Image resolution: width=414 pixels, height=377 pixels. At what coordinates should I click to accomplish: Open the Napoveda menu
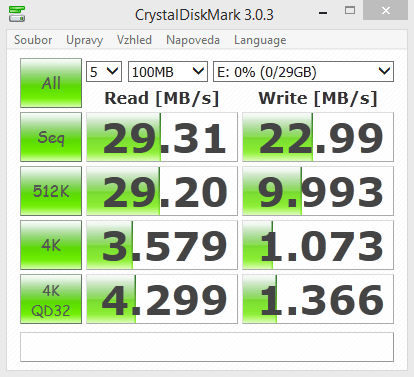tap(193, 40)
